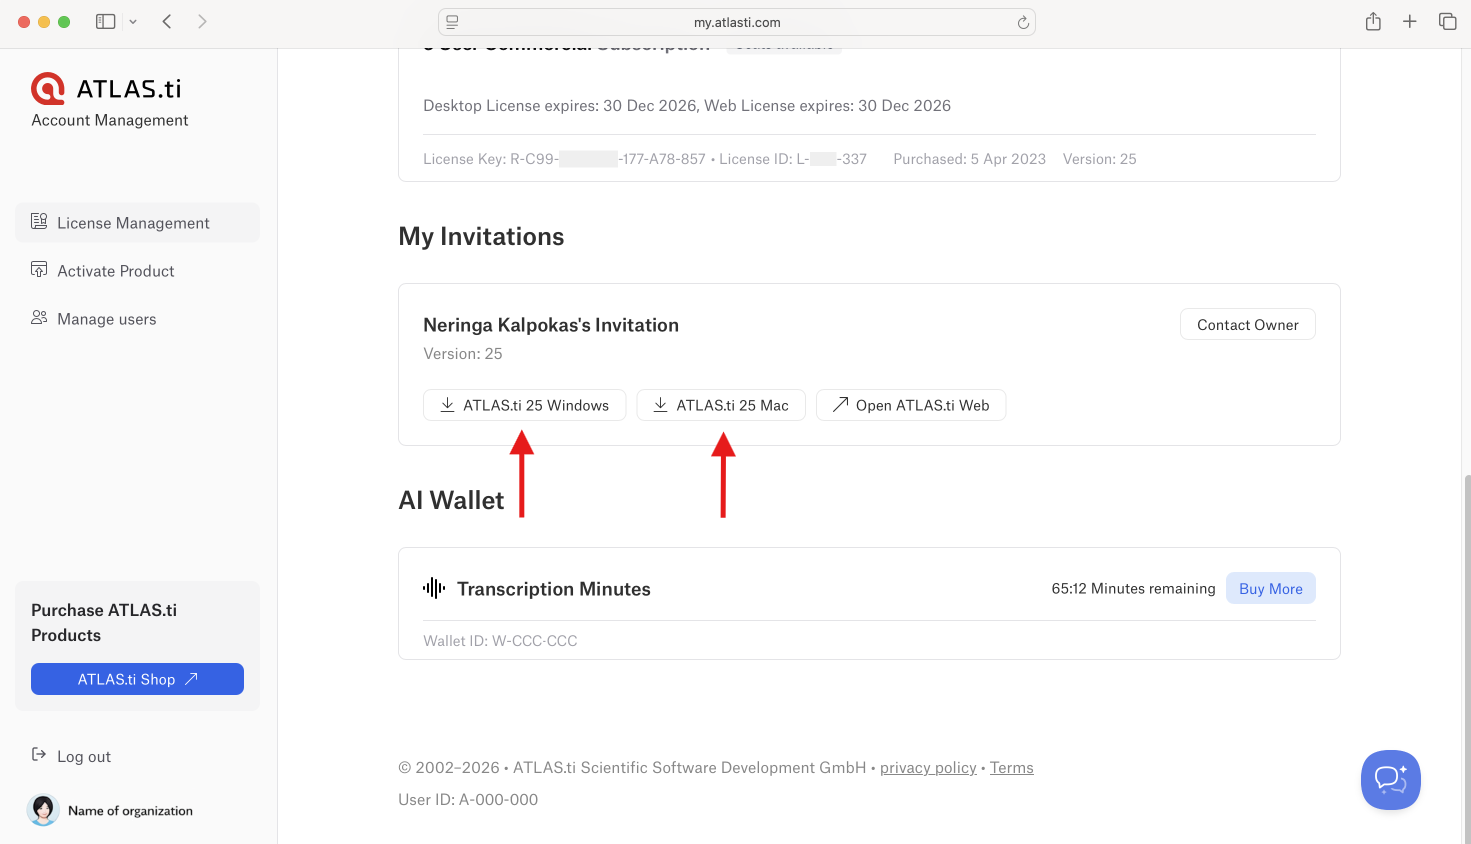
Task: Click the my.atlasti.com address bar
Action: [x=737, y=22]
